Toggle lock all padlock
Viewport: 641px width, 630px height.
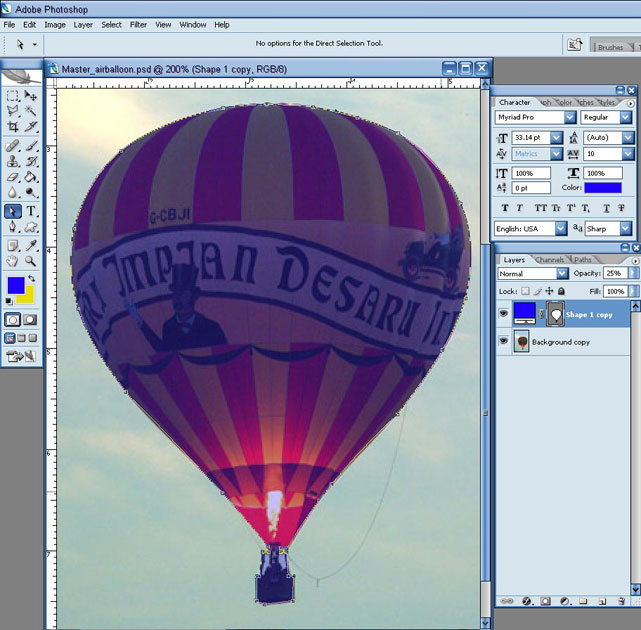coord(561,291)
